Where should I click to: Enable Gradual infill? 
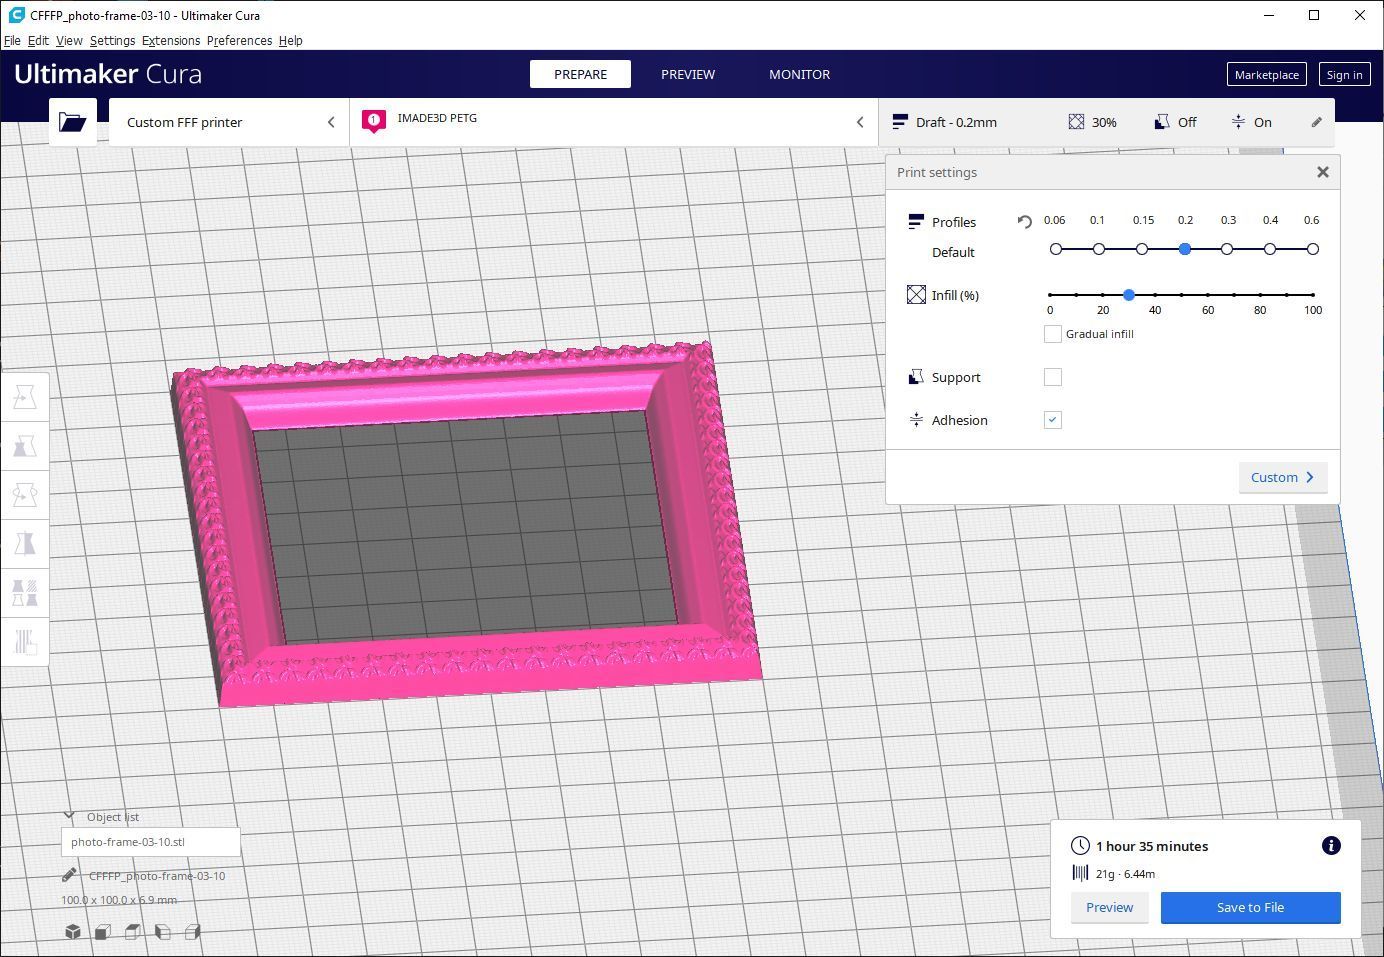tap(1052, 334)
